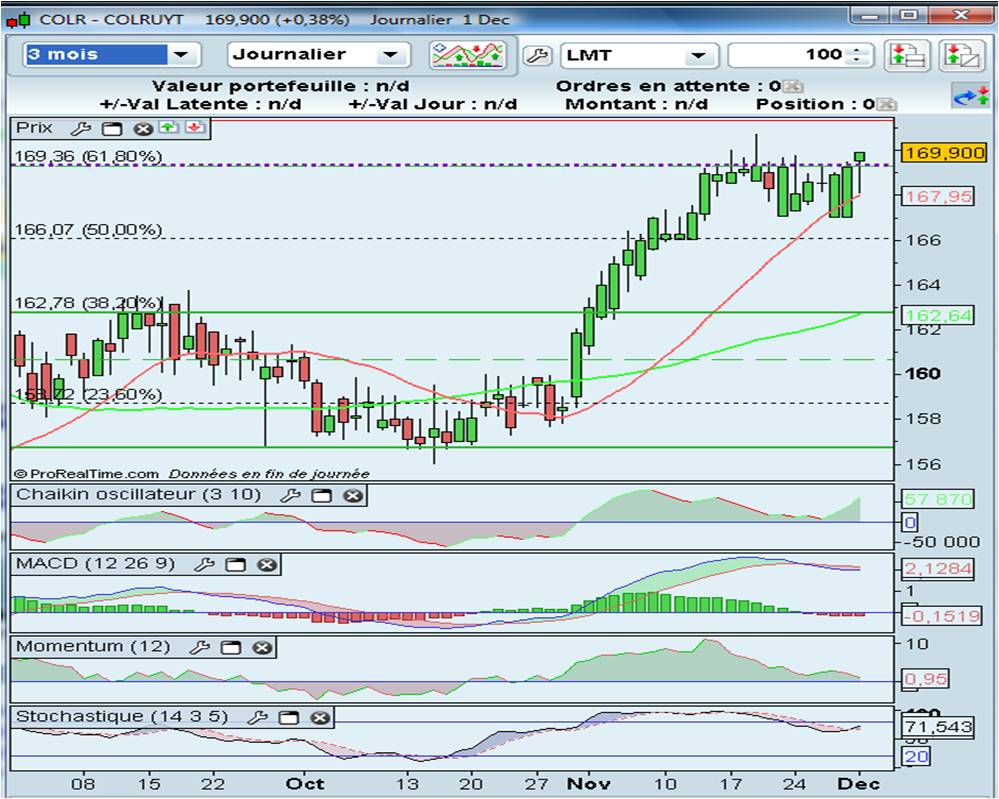999x799 pixels.
Task: Toggle Momentum panel window size
Action: pyautogui.click(x=230, y=648)
